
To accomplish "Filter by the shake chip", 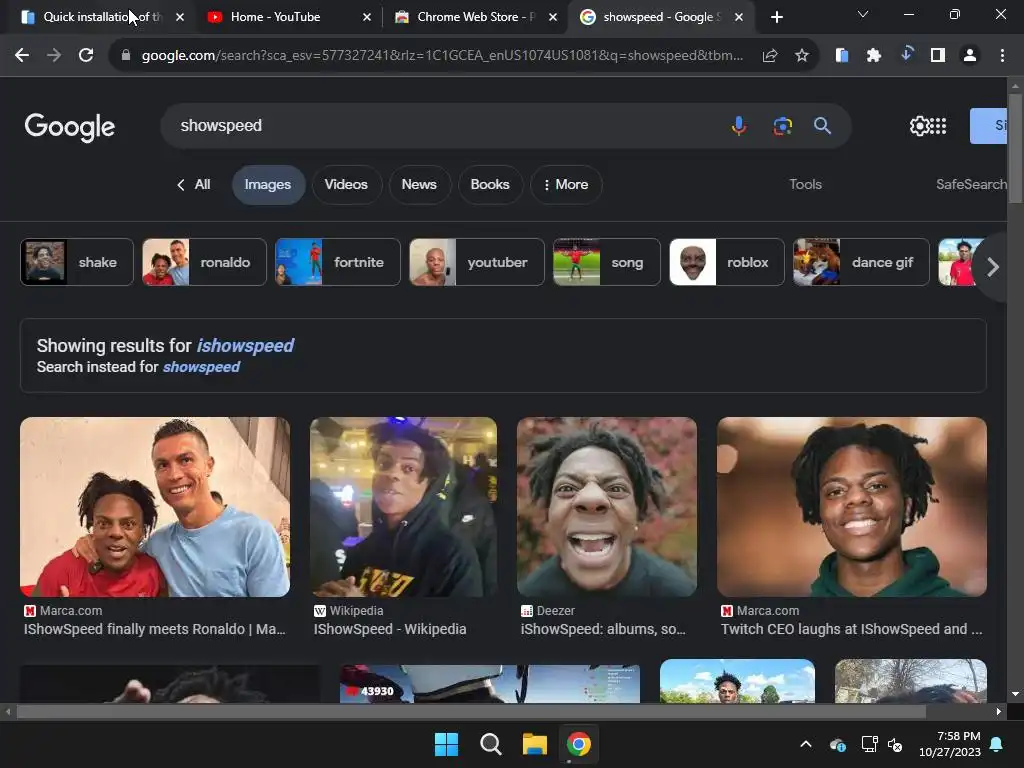I will tap(77, 262).
